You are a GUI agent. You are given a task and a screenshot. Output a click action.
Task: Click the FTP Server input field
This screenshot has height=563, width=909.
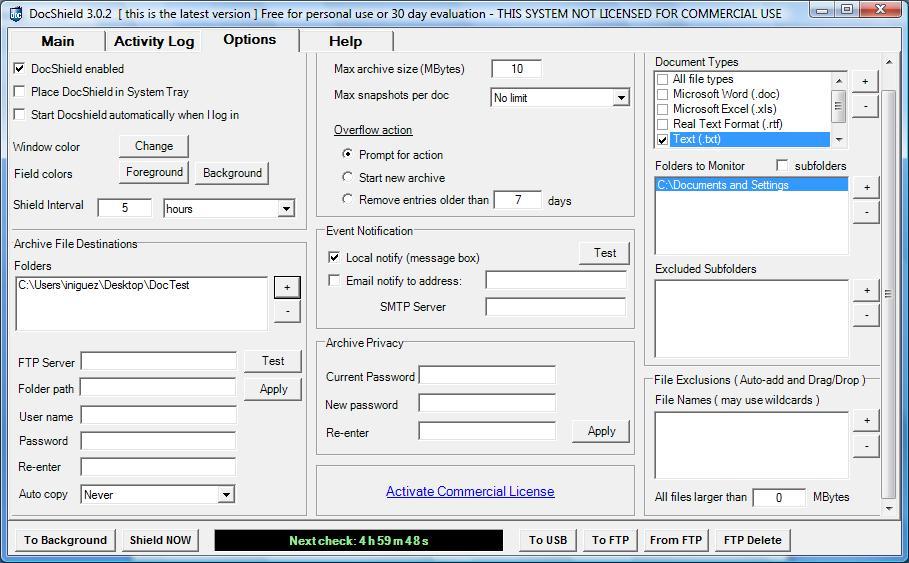coord(158,361)
